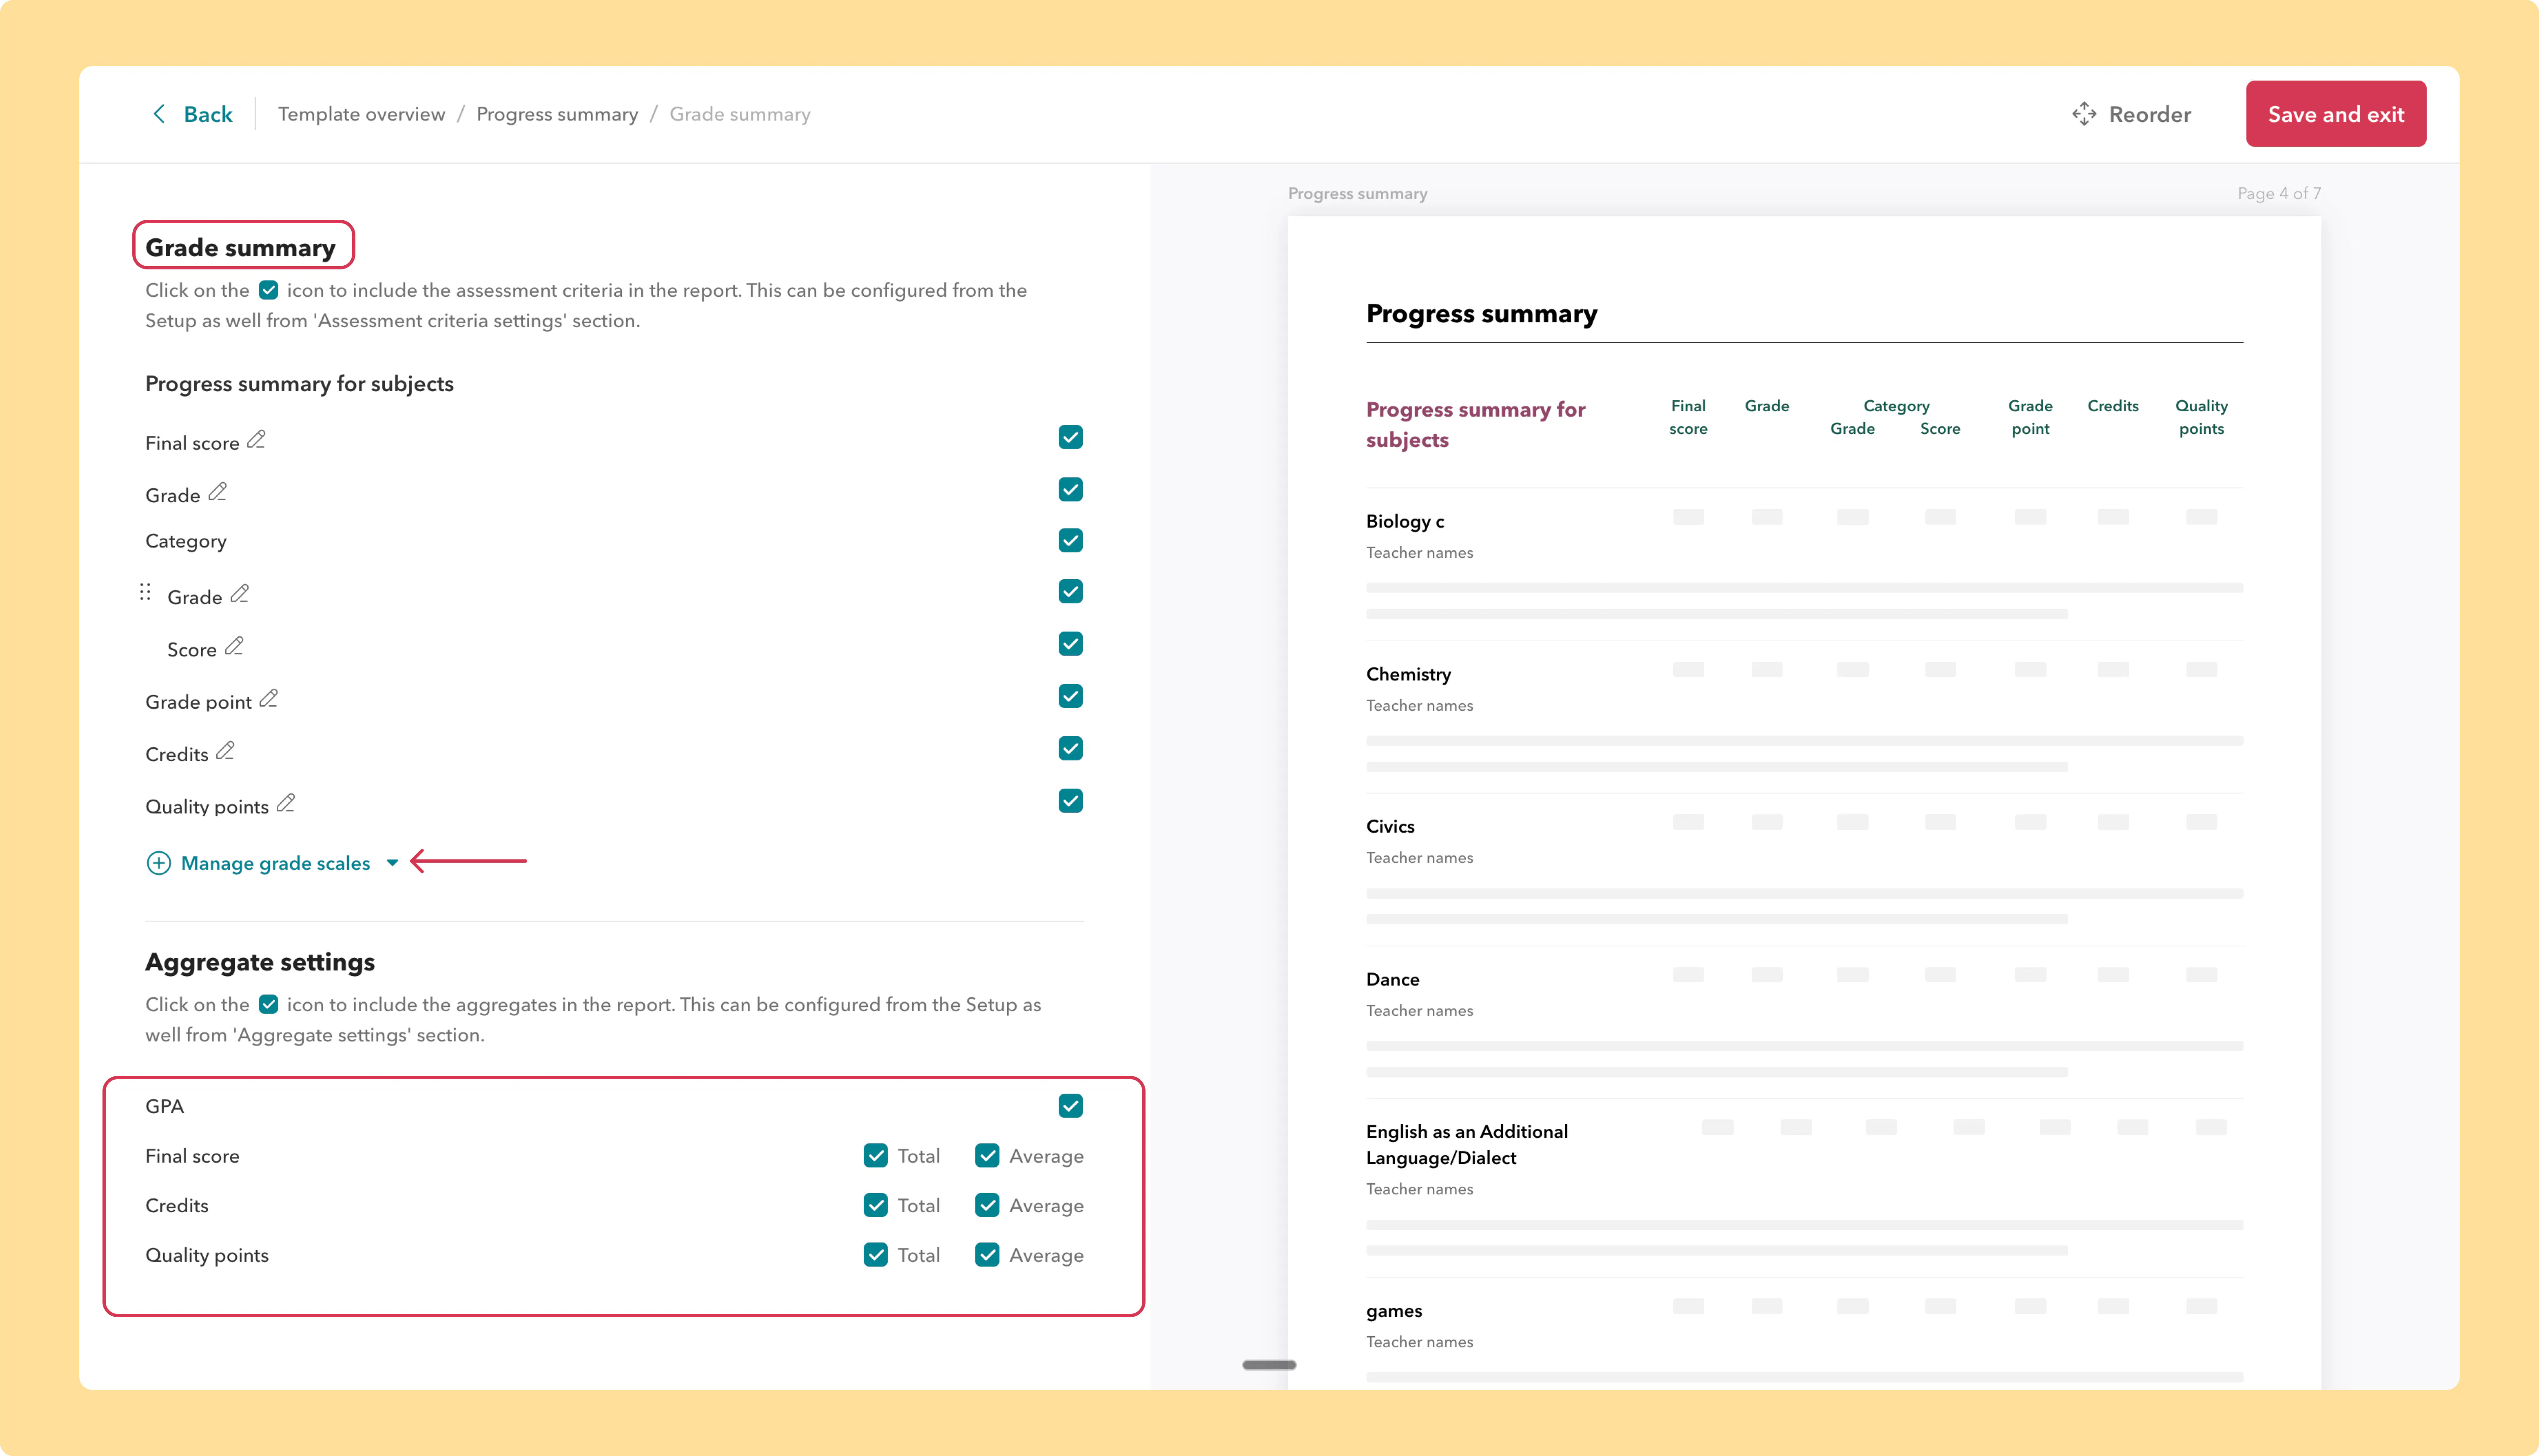This screenshot has height=1456, width=2539.
Task: Click the Back link
Action: tap(208, 114)
